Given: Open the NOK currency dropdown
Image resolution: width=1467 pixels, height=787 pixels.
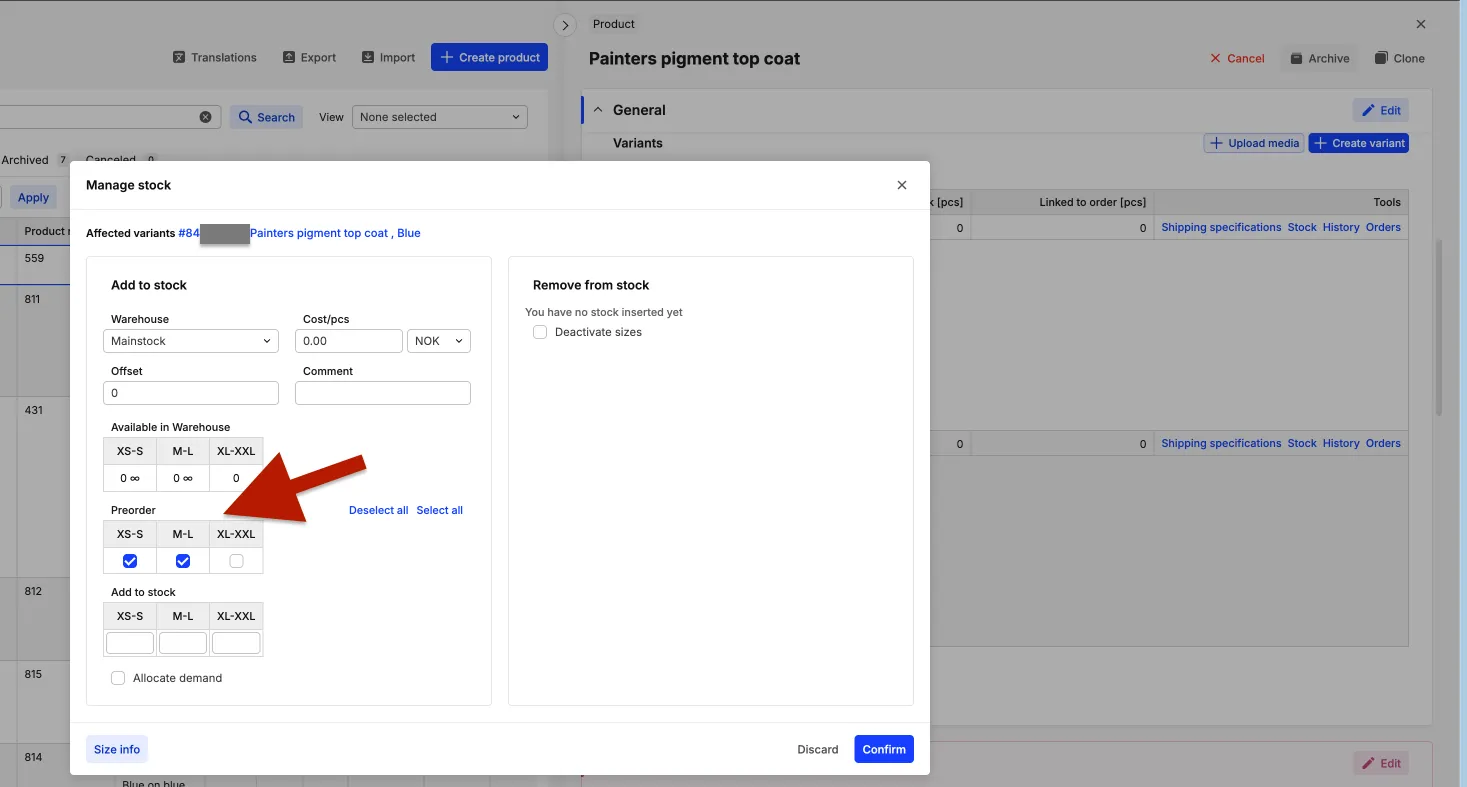Looking at the screenshot, I should tap(438, 341).
